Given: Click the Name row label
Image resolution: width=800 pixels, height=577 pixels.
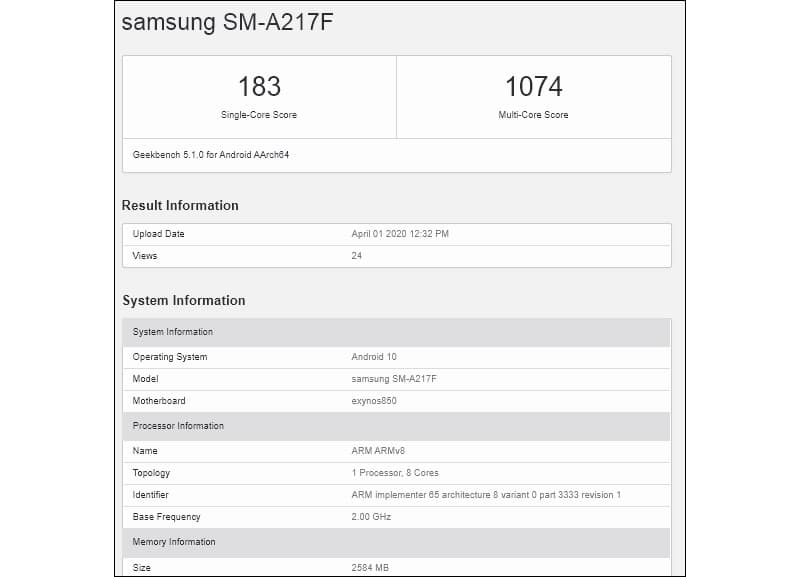Looking at the screenshot, I should point(145,450).
